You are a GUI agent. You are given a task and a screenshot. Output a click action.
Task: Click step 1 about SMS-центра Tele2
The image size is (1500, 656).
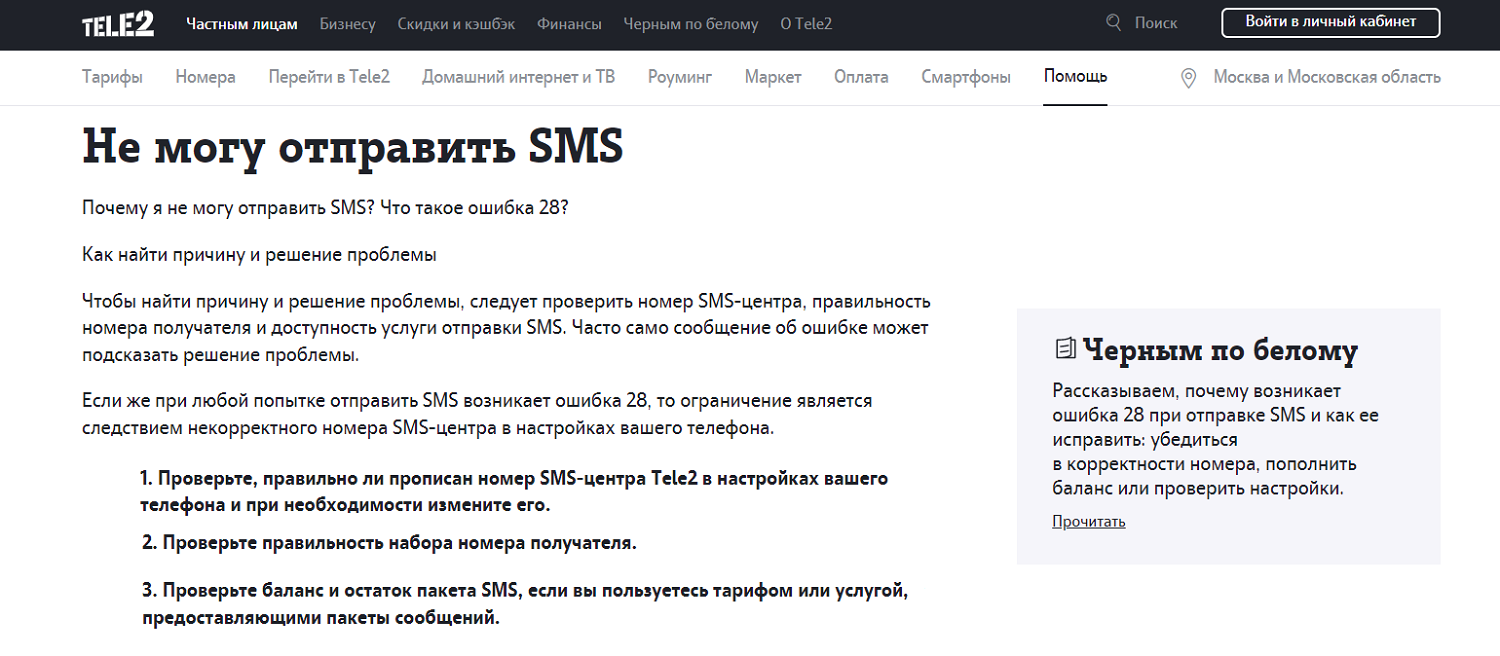[514, 491]
